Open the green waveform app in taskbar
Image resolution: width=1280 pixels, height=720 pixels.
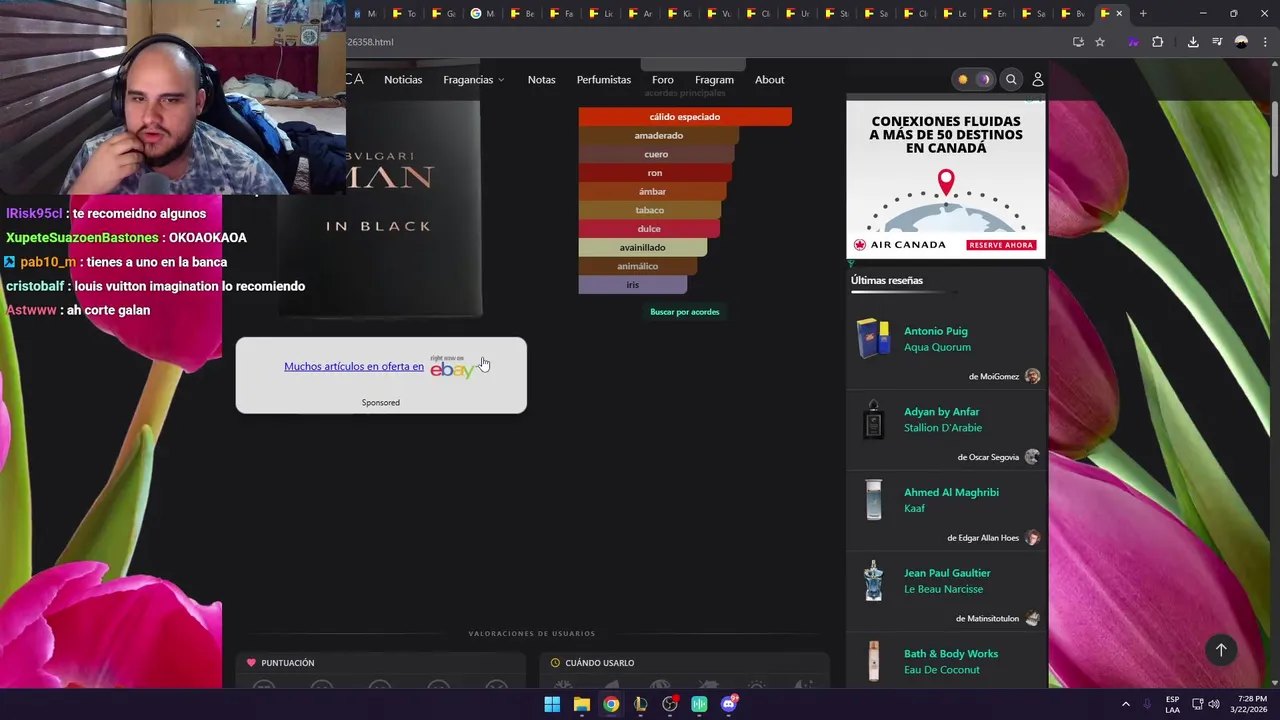click(699, 704)
